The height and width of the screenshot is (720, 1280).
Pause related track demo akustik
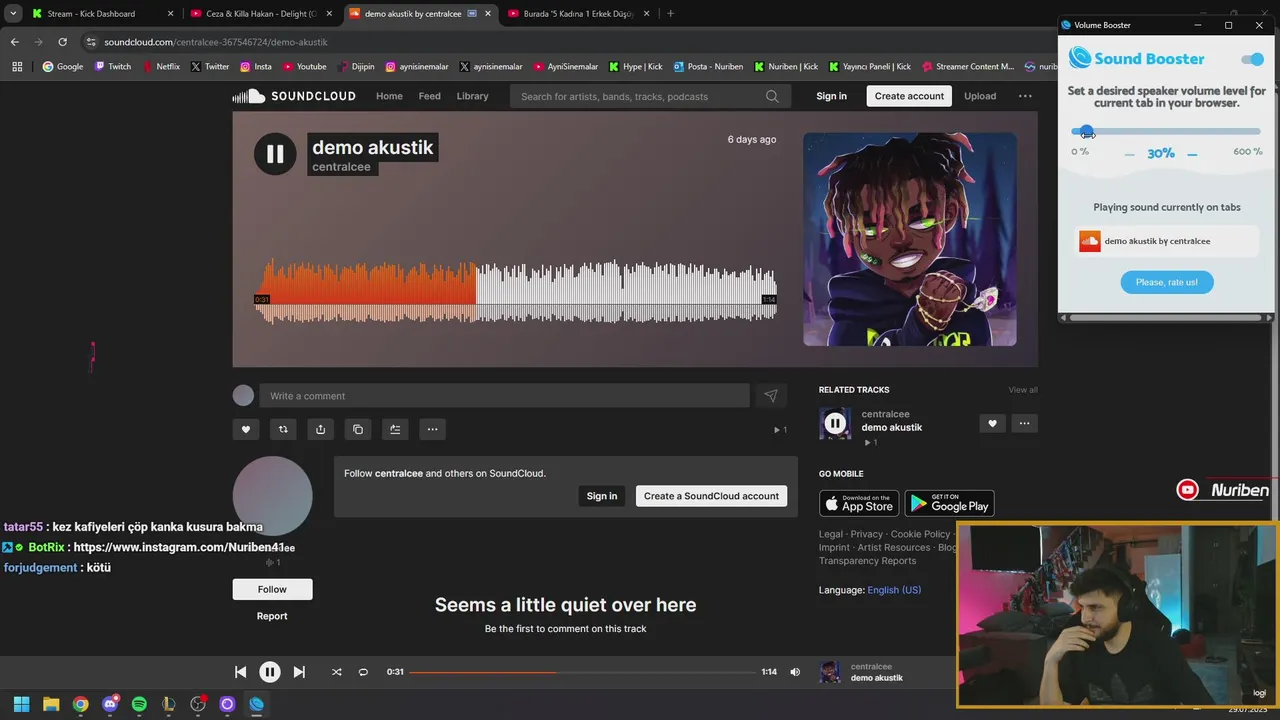(x=835, y=424)
